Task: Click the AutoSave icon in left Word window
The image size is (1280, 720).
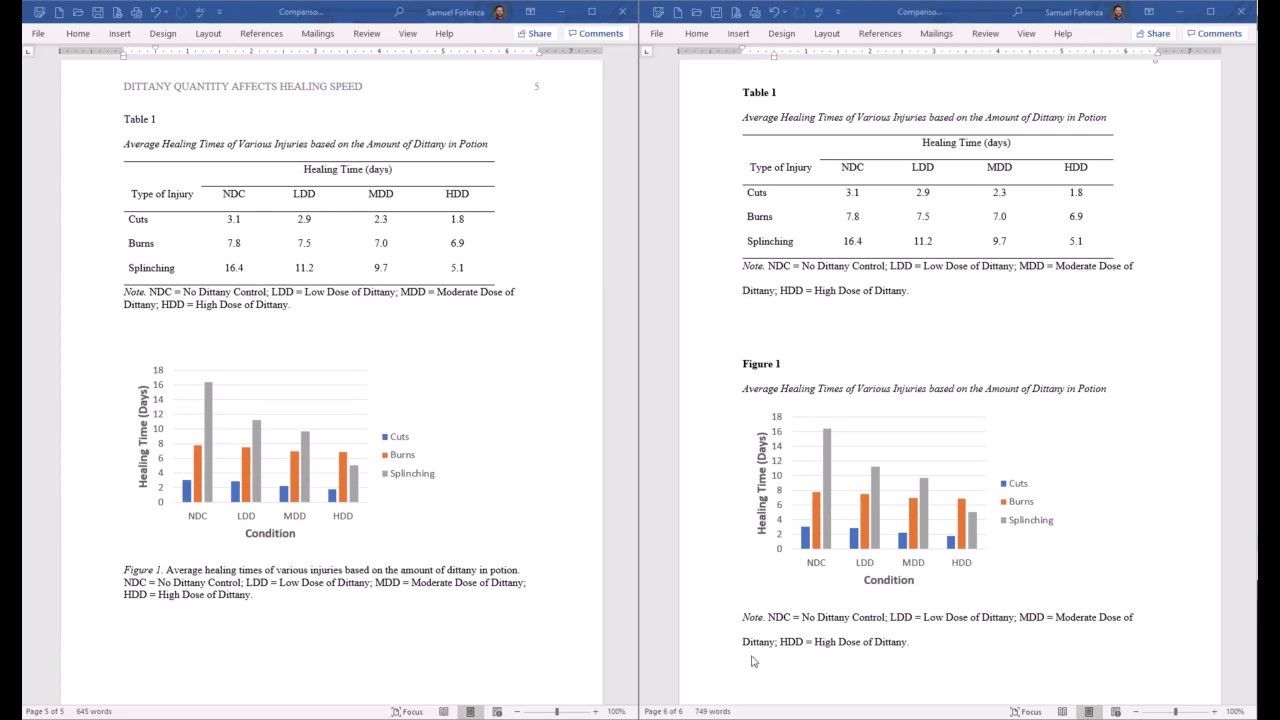Action: click(x=39, y=12)
